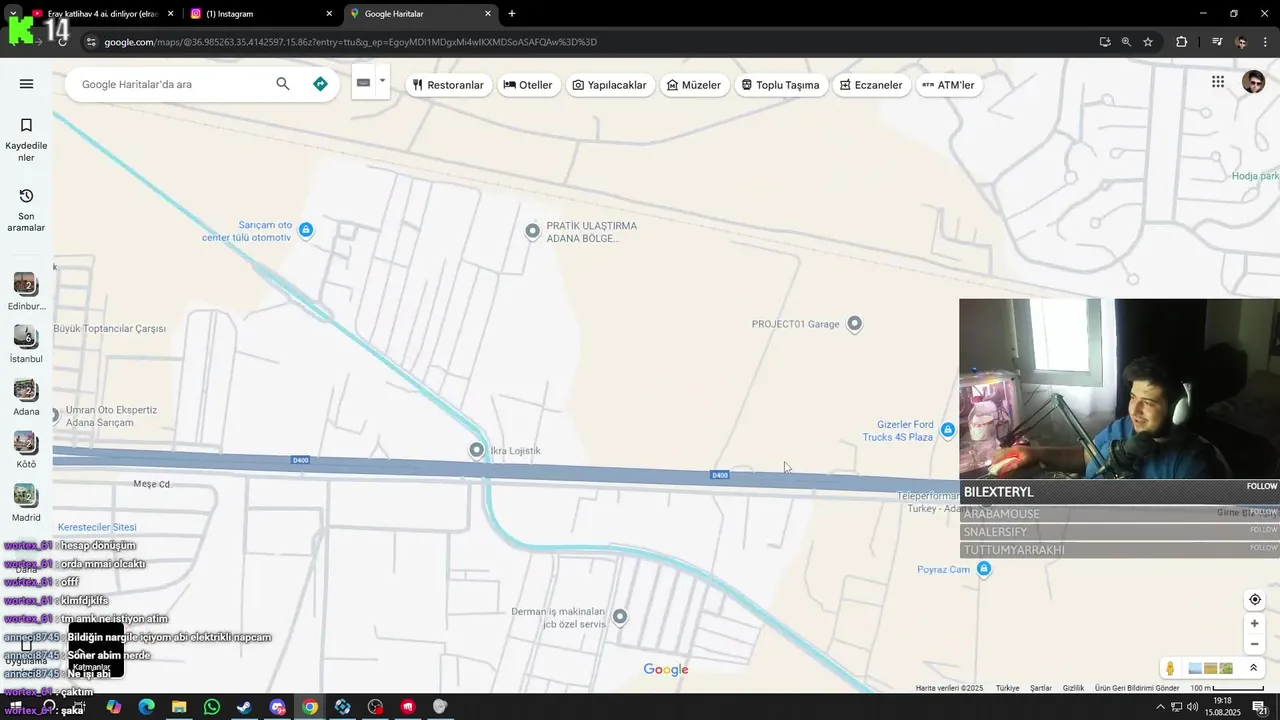
Task: Open Köfö recent place thumbnail
Action: click(x=26, y=444)
